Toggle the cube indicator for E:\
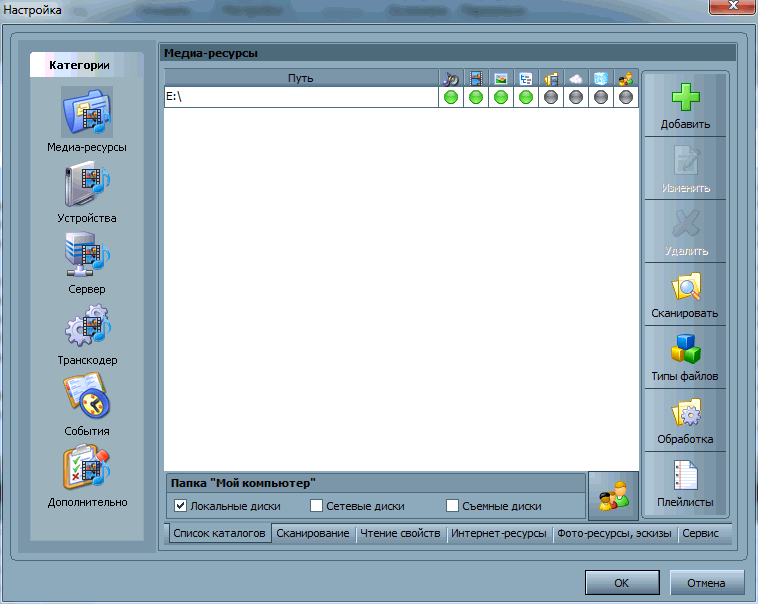 [601, 97]
